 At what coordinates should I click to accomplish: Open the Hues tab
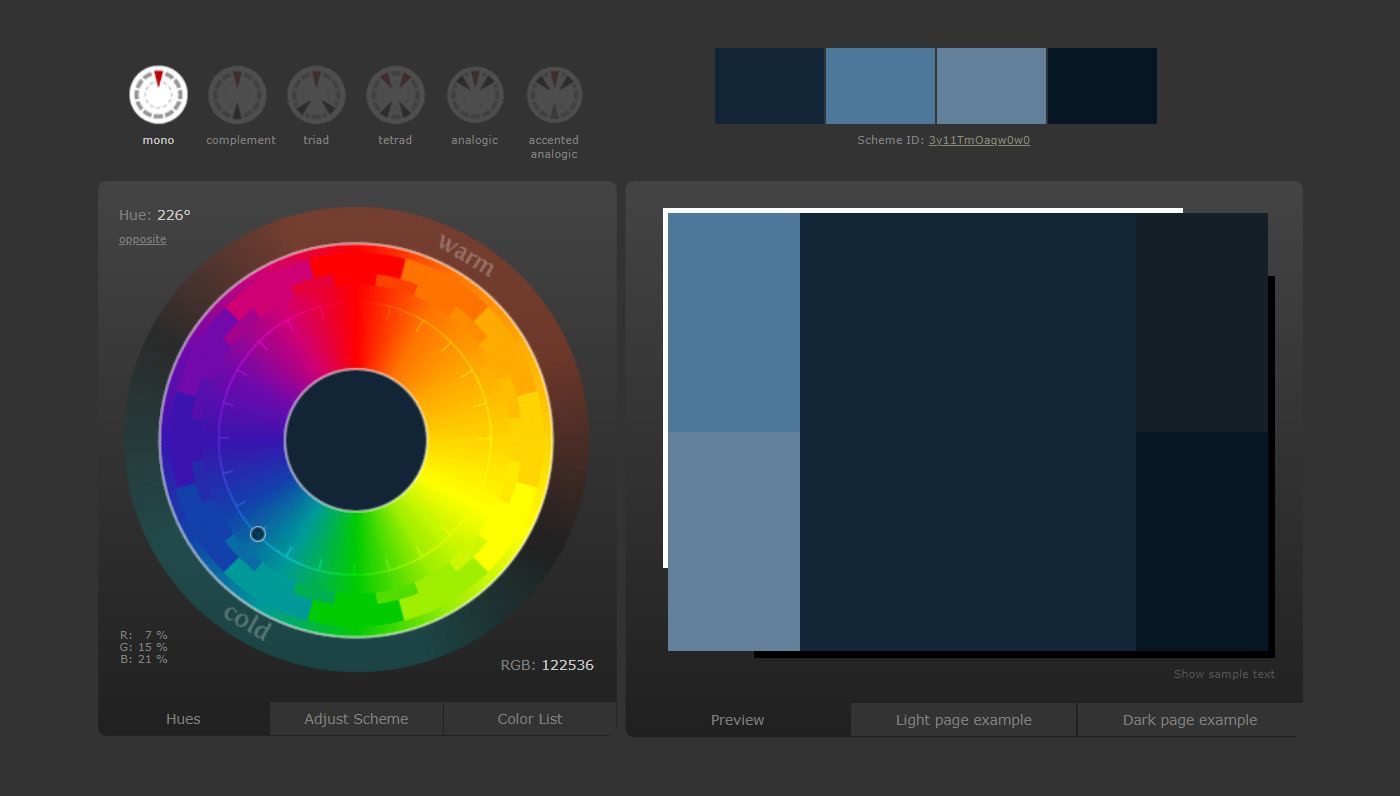[x=183, y=719]
